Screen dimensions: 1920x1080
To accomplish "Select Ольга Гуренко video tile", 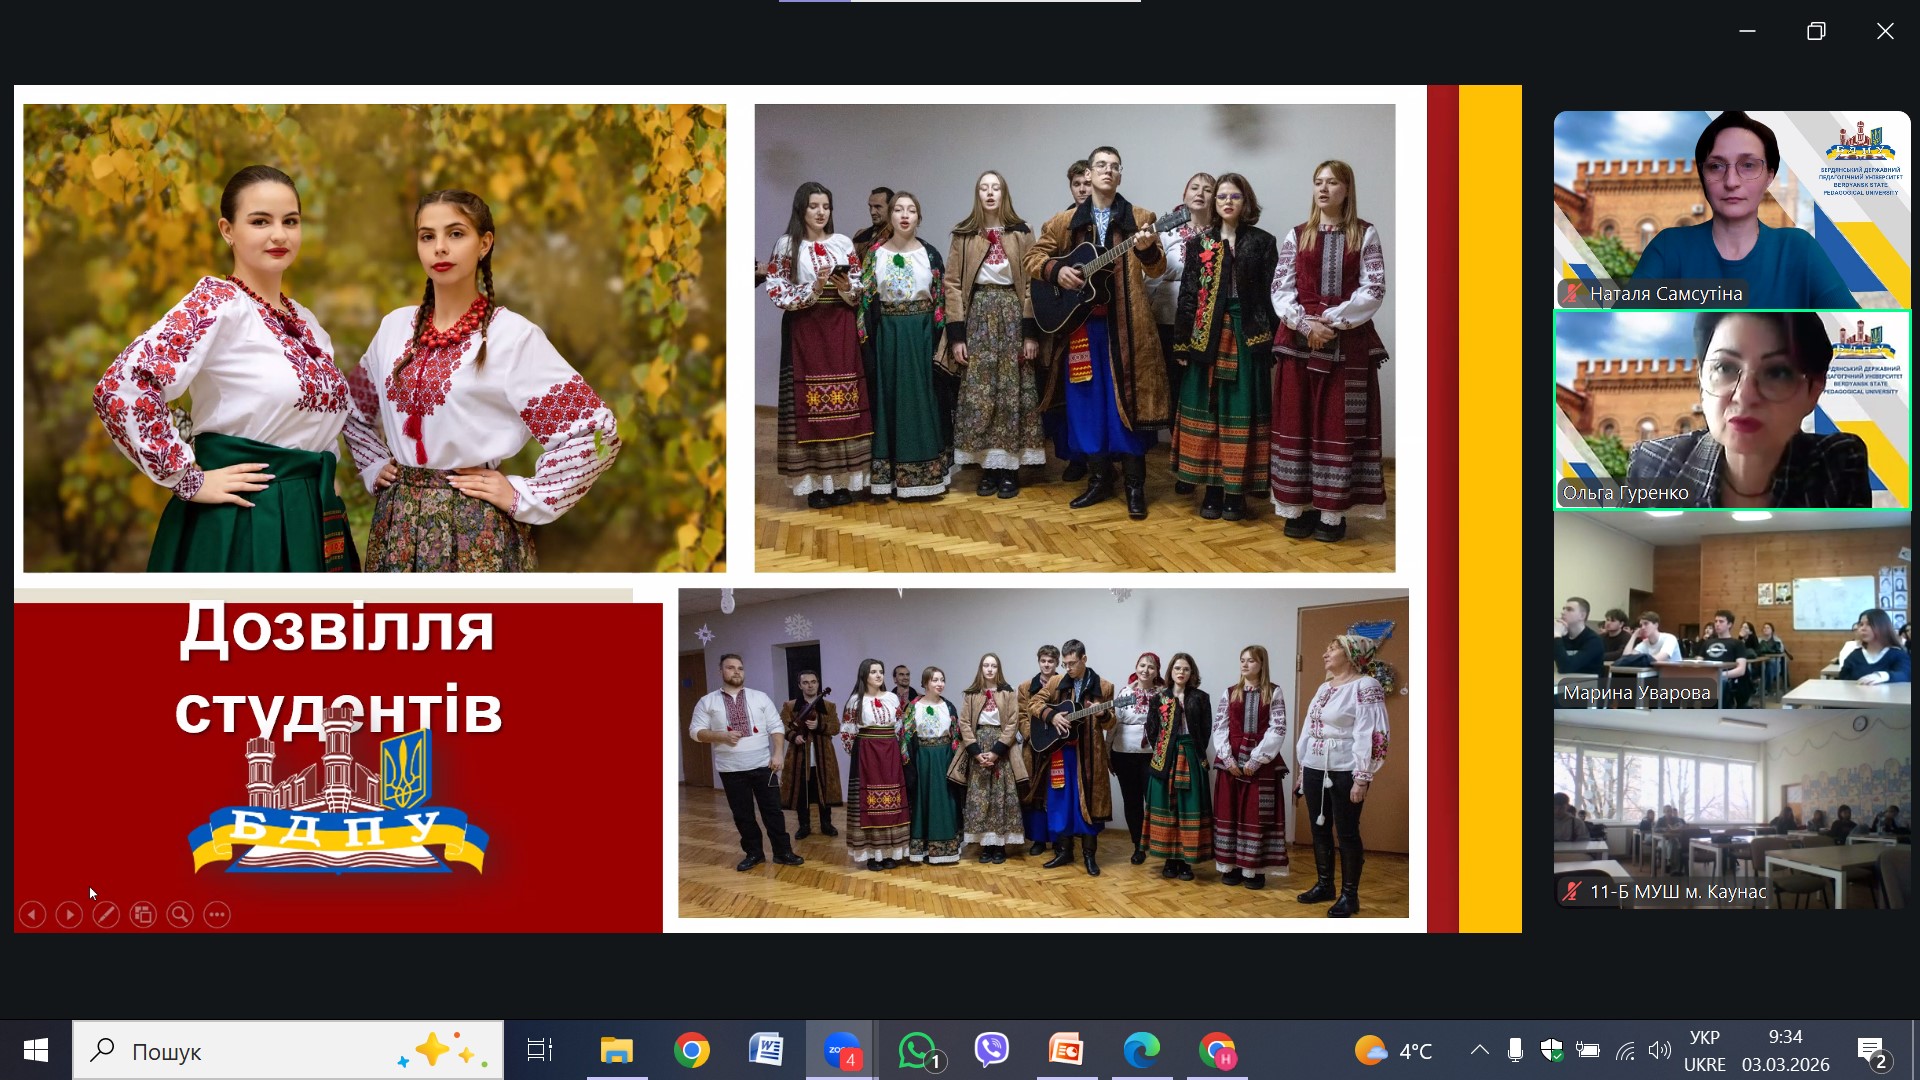I will [x=1731, y=410].
